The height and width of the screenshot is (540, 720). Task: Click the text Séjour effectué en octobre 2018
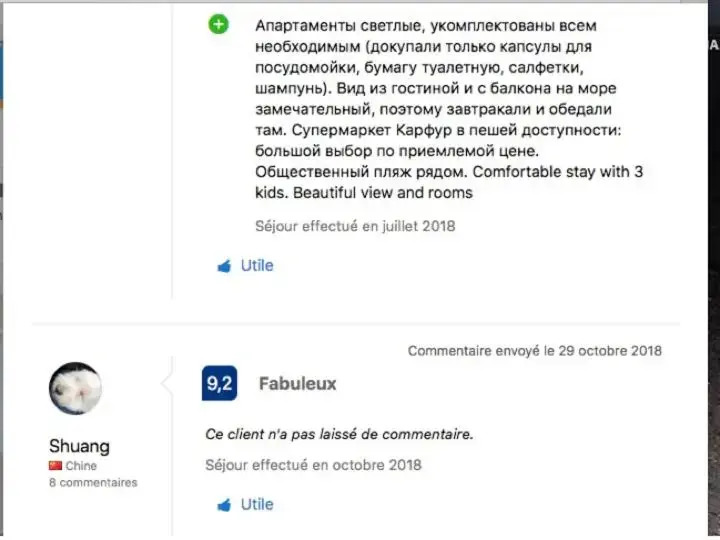click(313, 465)
